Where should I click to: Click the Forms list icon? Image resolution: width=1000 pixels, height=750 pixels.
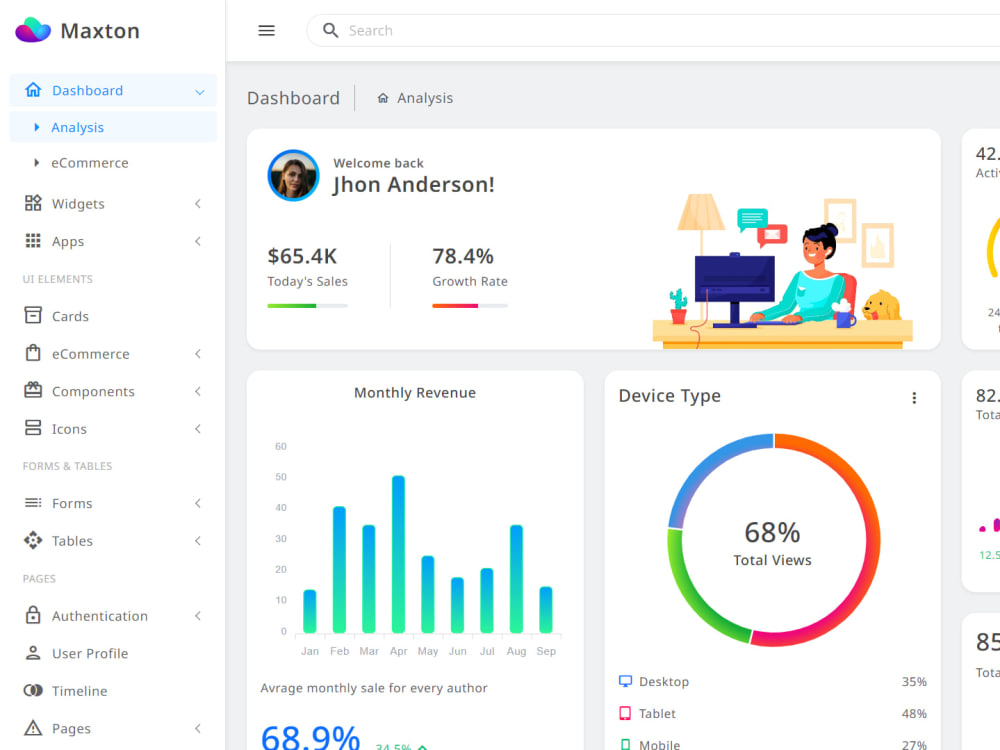(x=33, y=503)
